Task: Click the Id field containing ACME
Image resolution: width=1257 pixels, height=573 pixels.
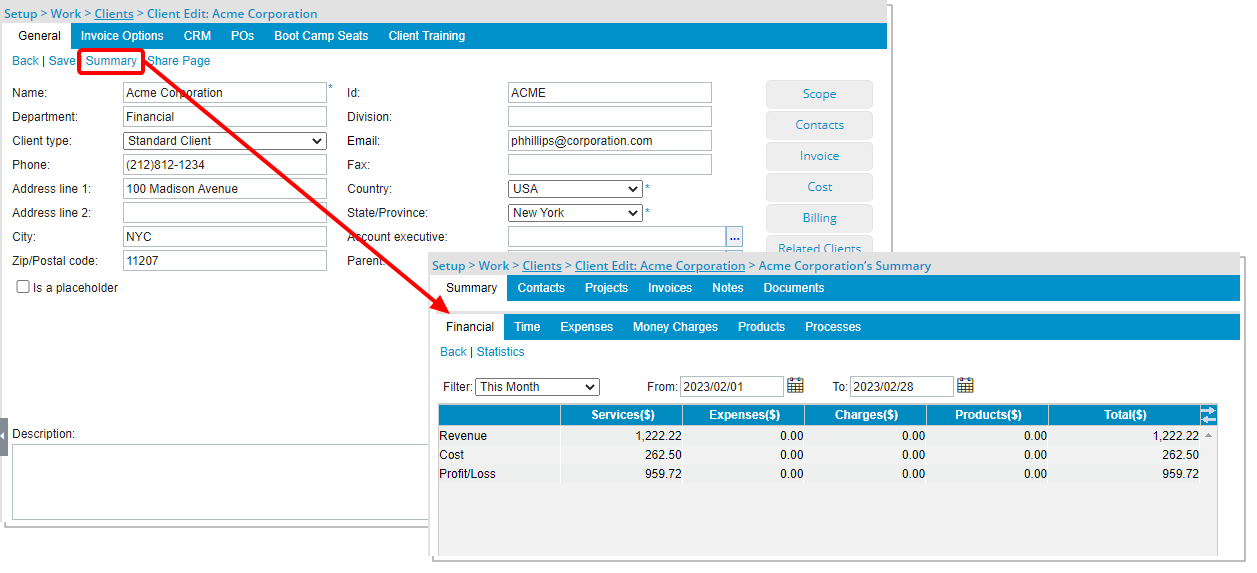Action: tap(610, 93)
